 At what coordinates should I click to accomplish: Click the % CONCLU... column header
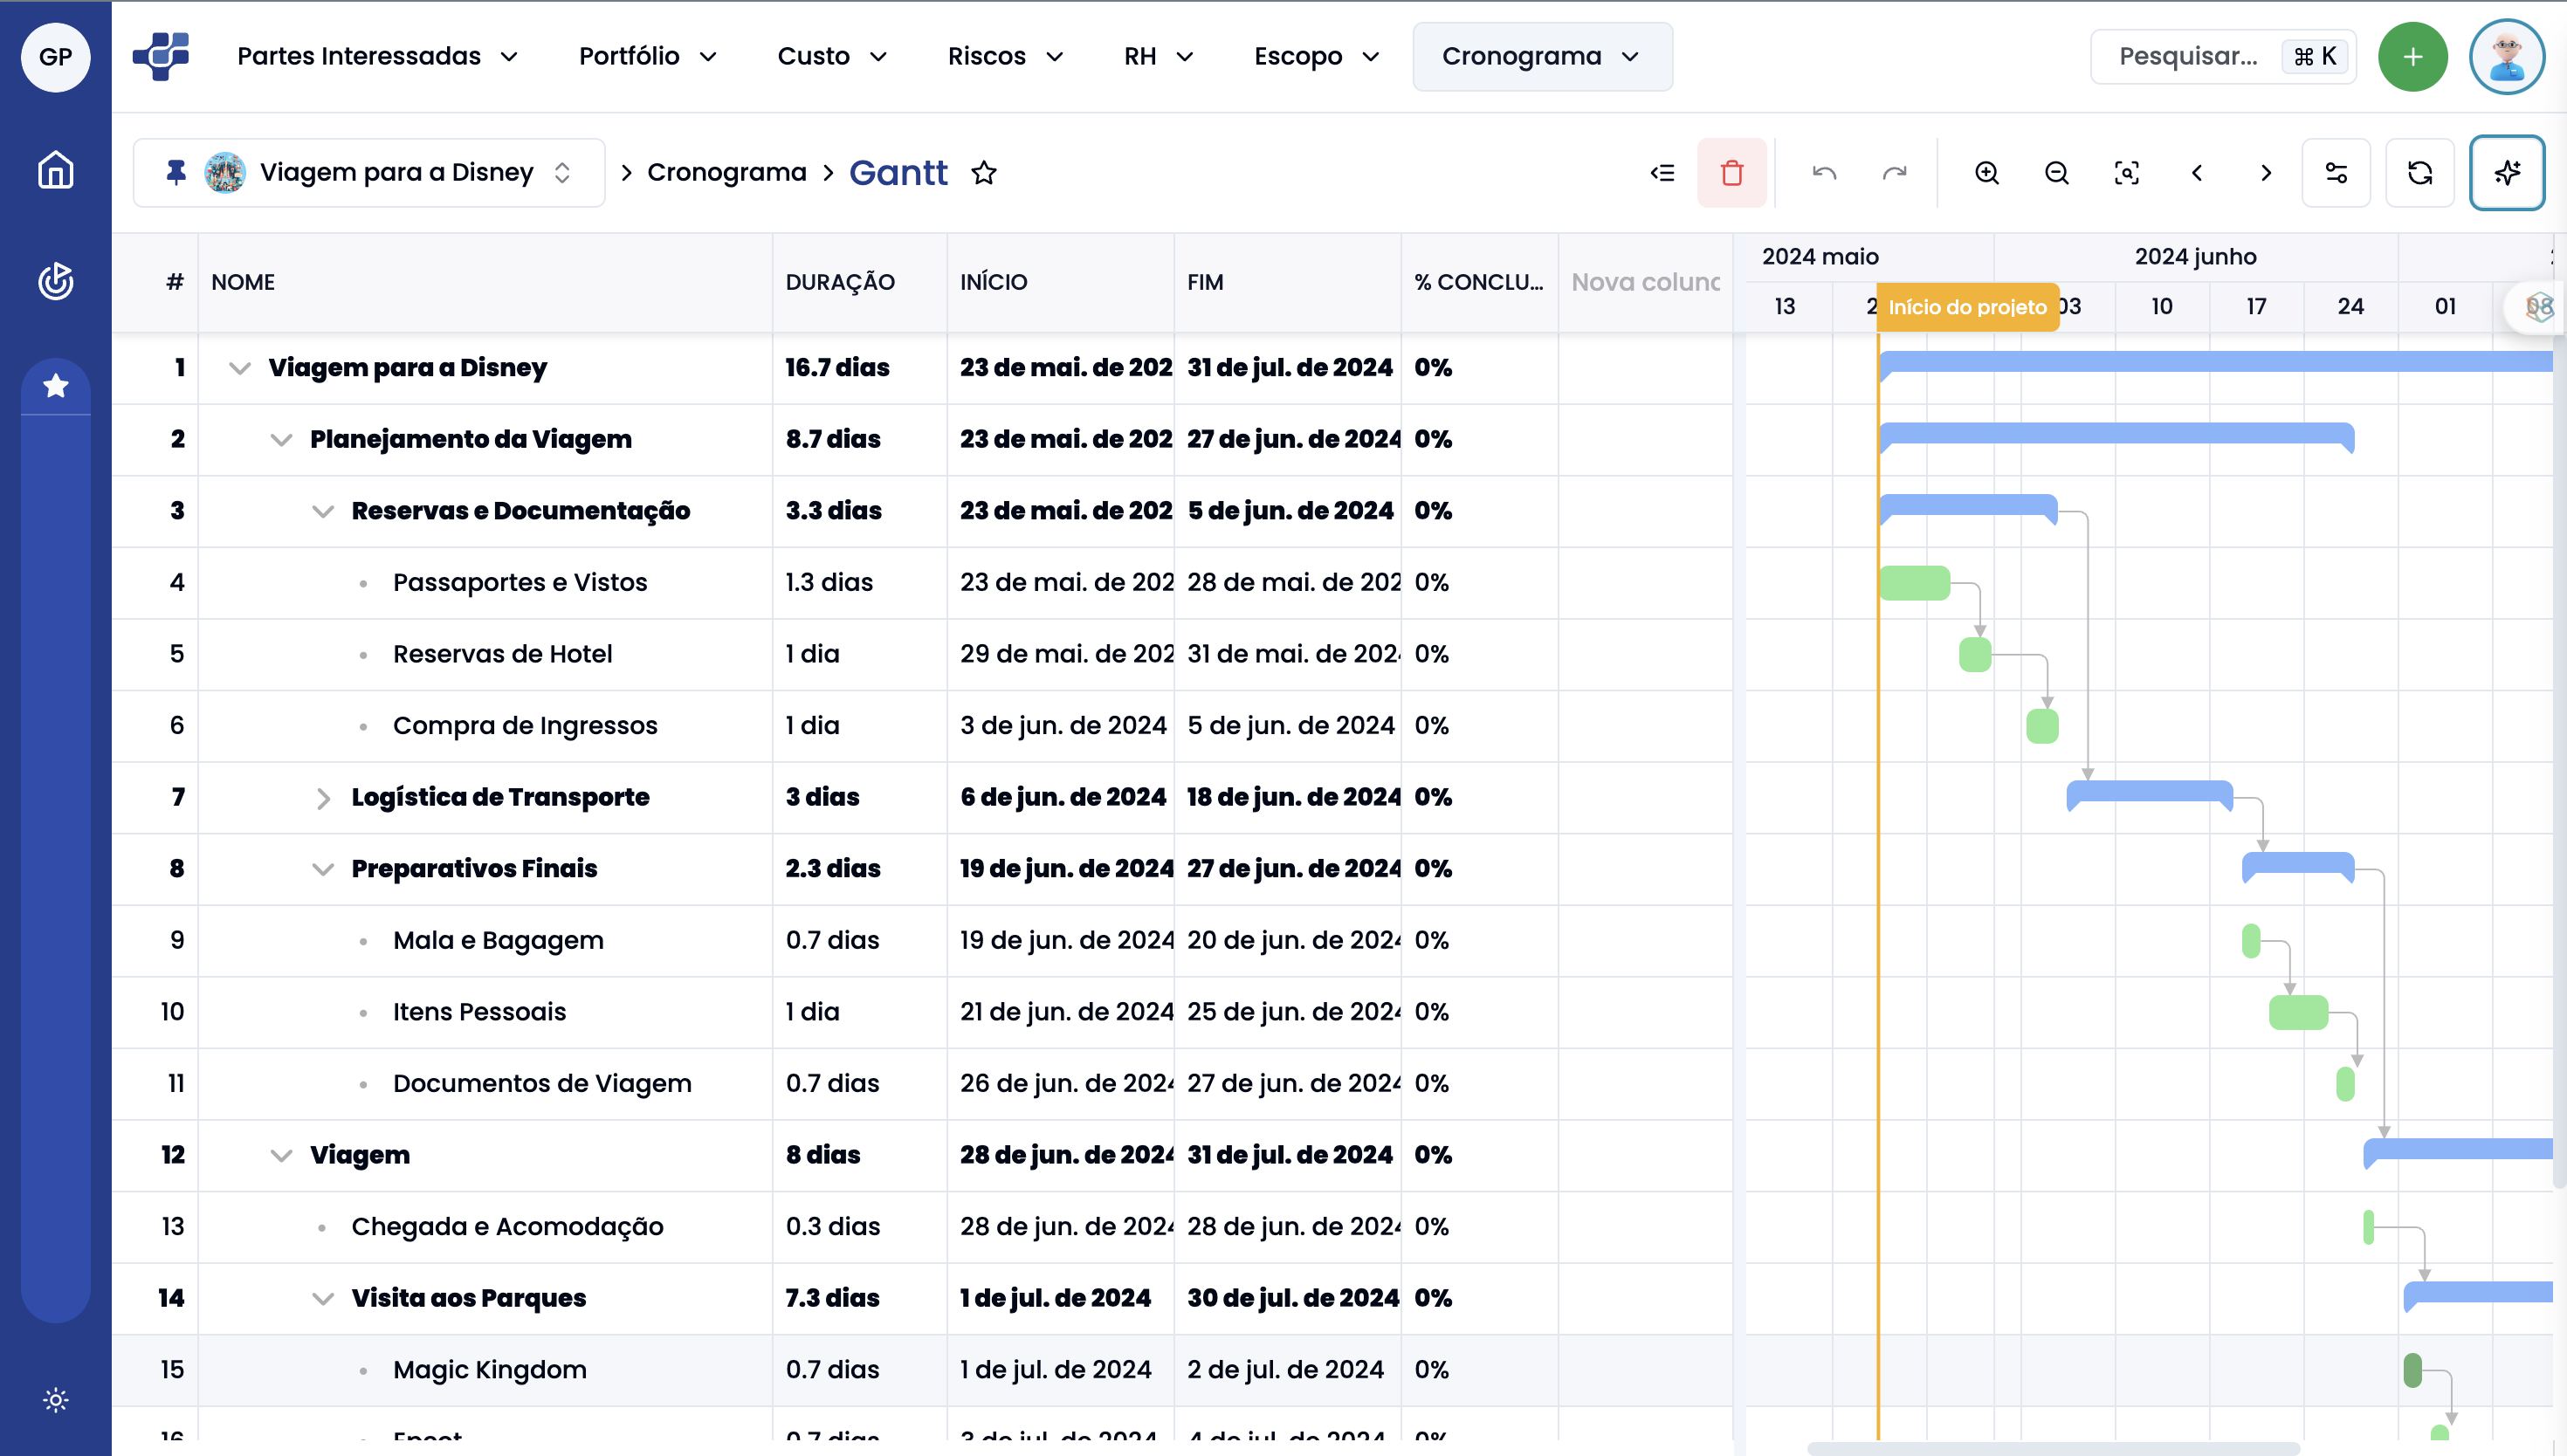click(1478, 282)
